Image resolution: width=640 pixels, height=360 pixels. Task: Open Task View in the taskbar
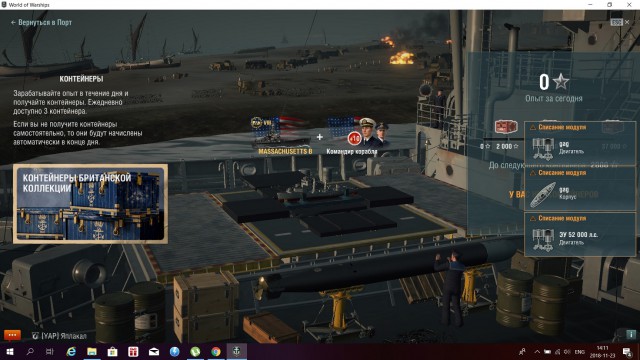pyautogui.click(x=50, y=351)
